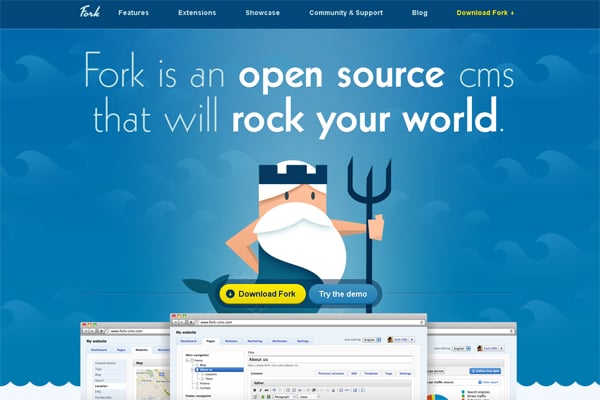Click the Fork logo in the header

pyautogui.click(x=90, y=12)
